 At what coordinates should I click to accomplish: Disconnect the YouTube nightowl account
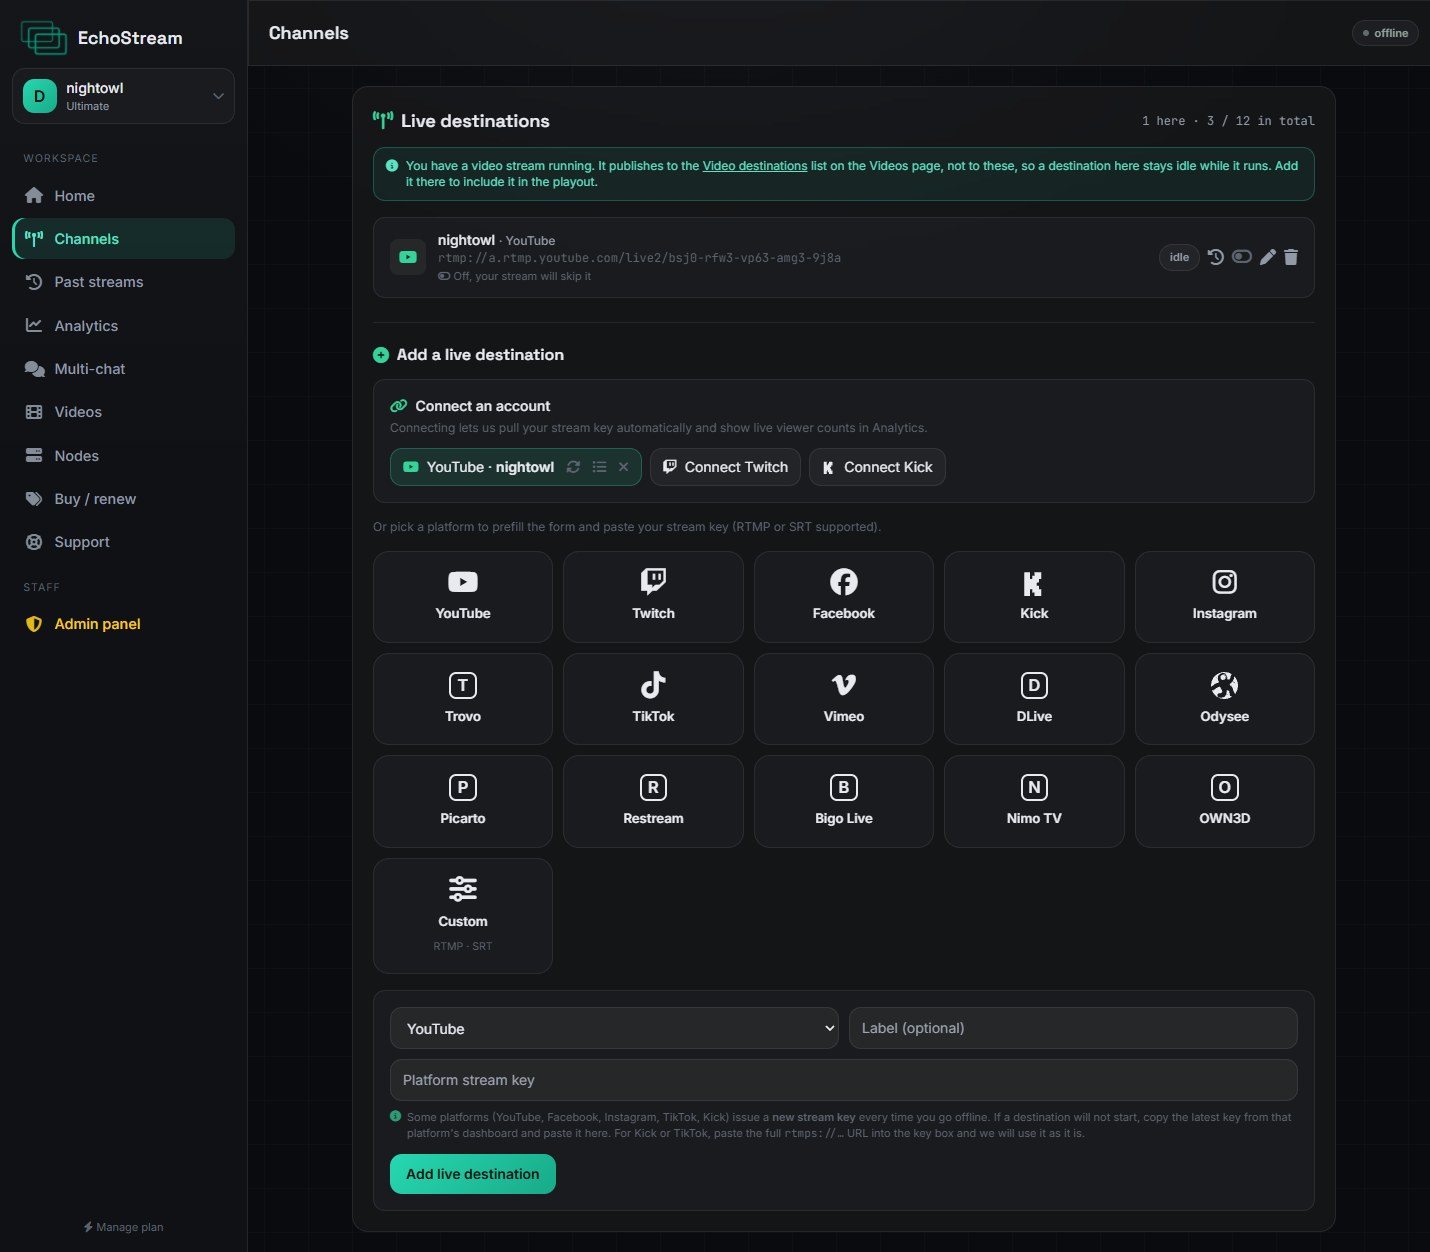623,467
